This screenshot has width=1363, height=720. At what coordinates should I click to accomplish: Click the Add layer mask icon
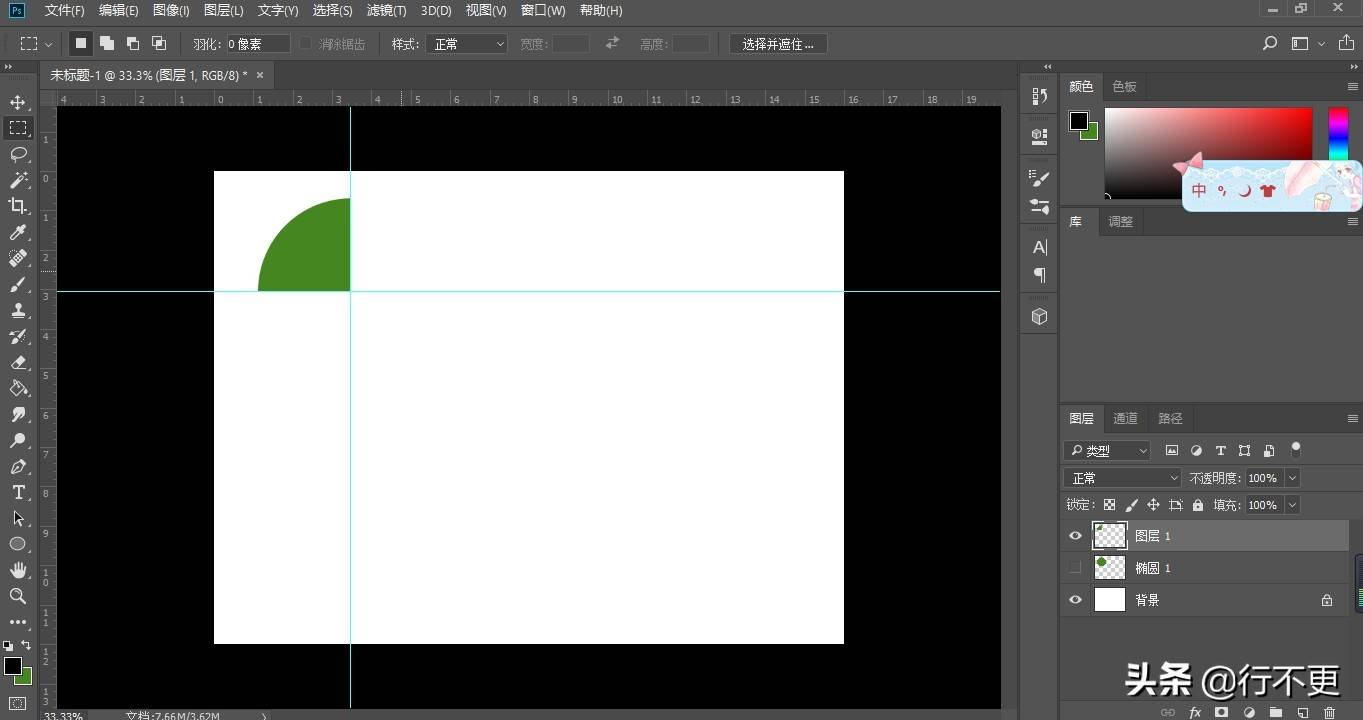1222,712
